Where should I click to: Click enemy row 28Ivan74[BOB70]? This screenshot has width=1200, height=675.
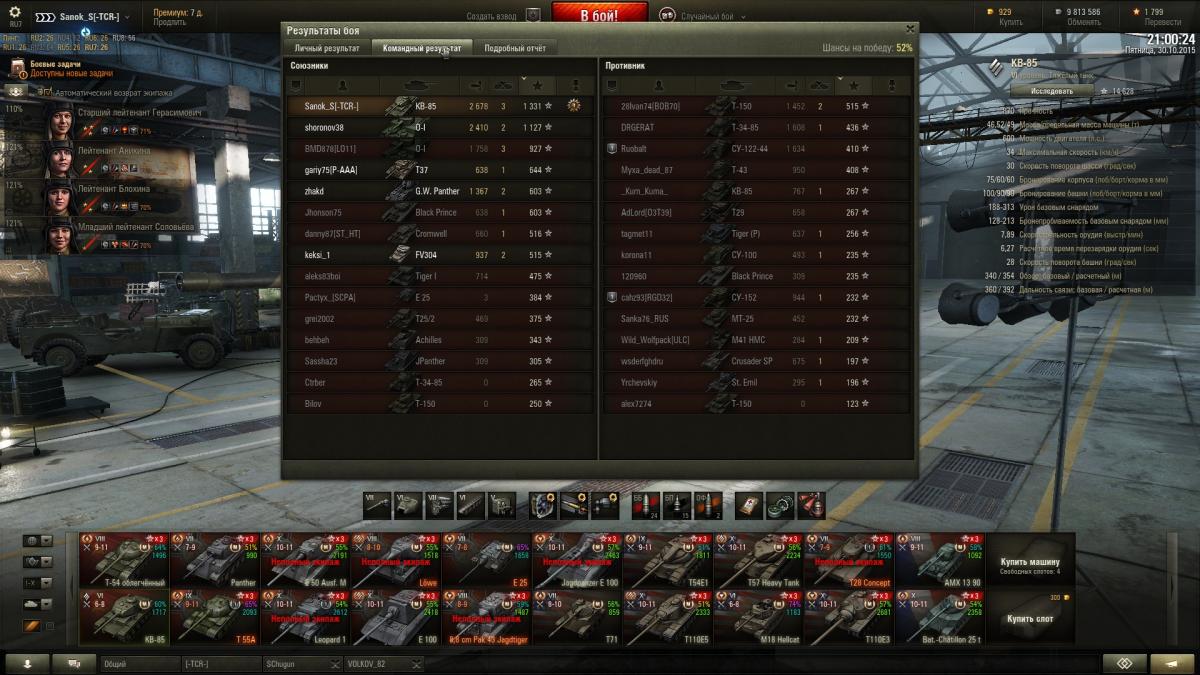click(757, 105)
